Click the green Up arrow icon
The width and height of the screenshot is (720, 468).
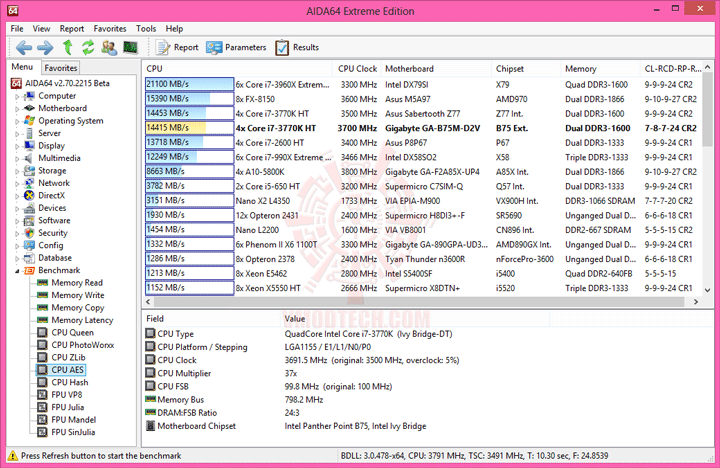(68, 47)
